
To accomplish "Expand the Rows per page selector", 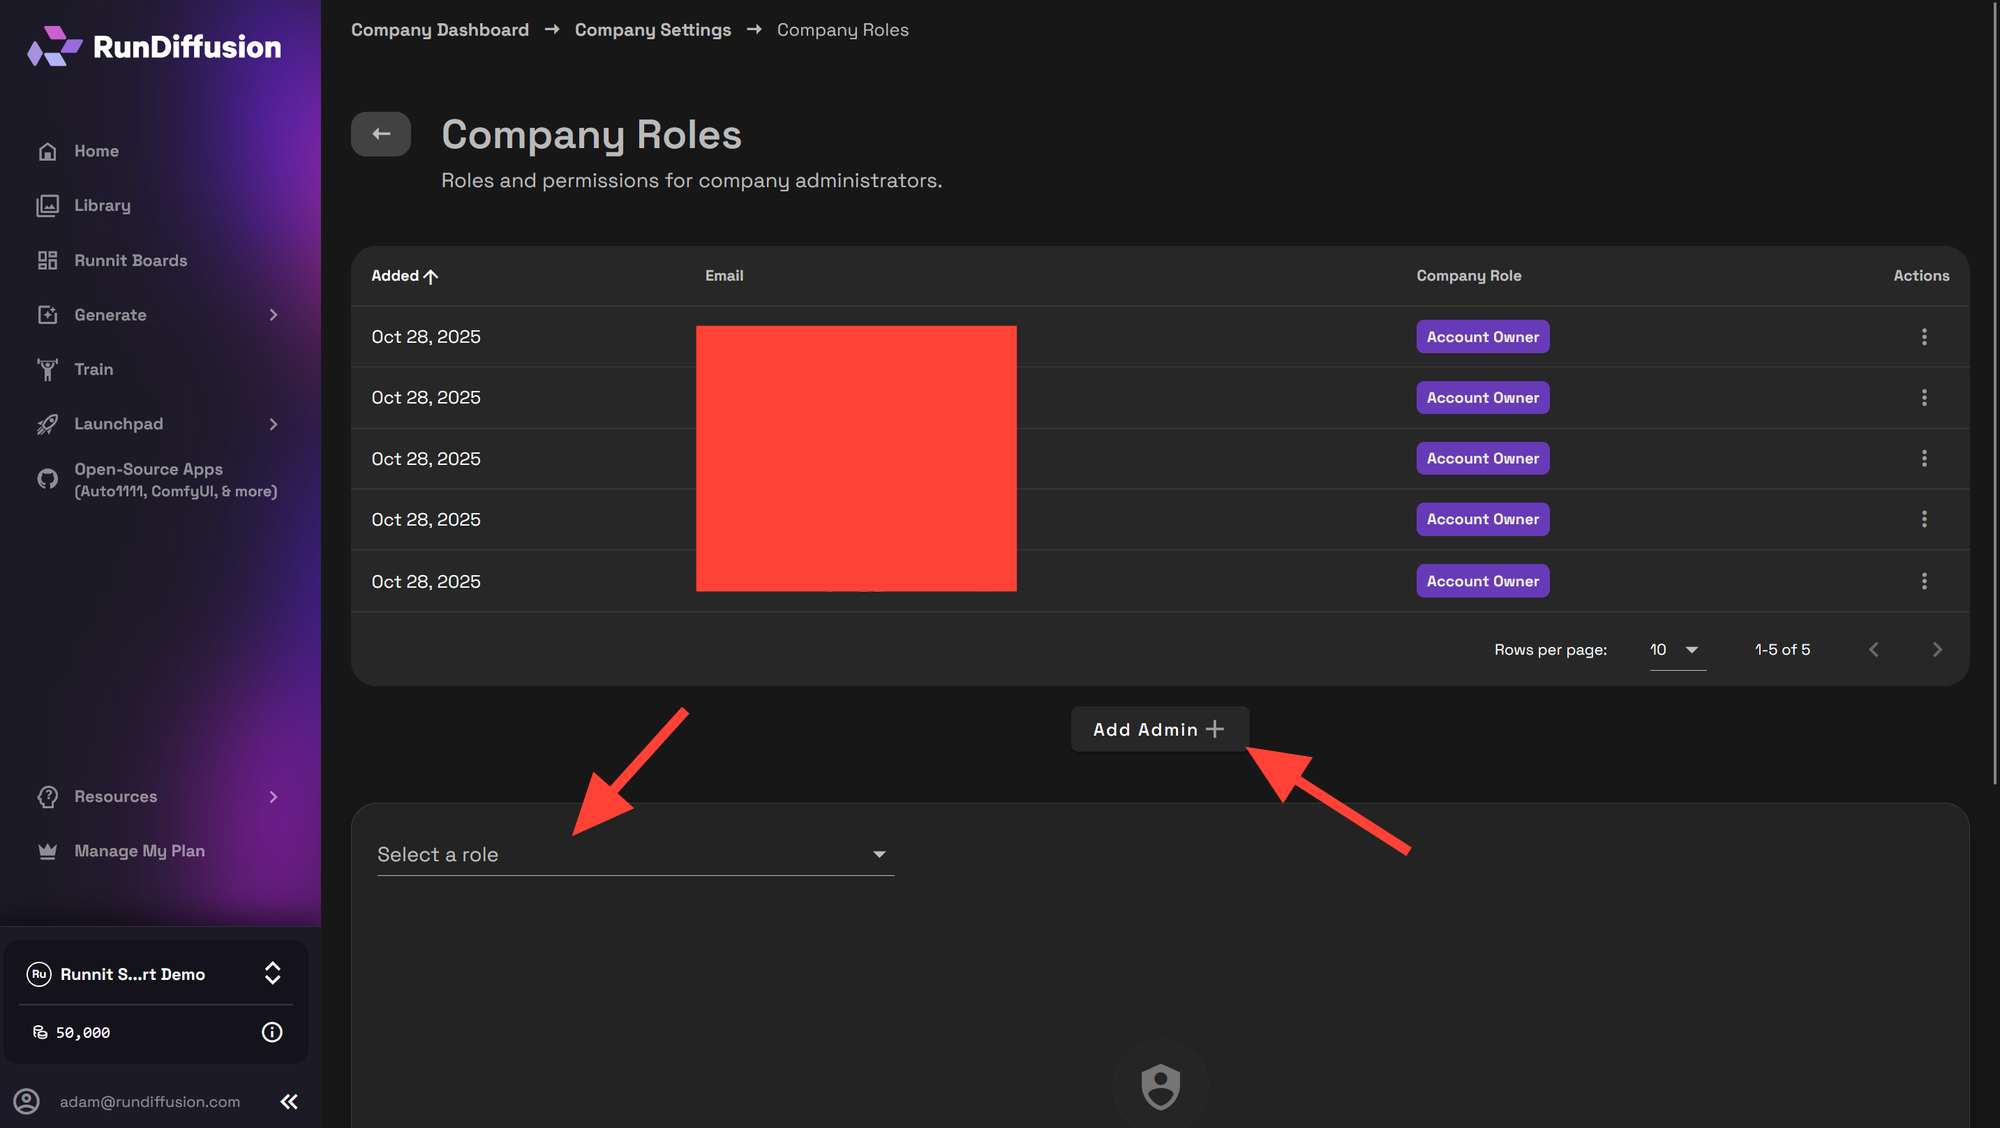I will tap(1676, 649).
